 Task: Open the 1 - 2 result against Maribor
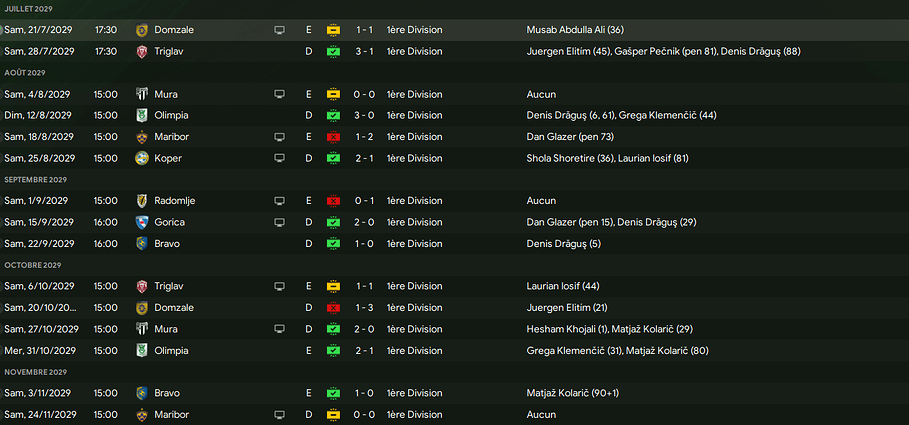(x=365, y=137)
